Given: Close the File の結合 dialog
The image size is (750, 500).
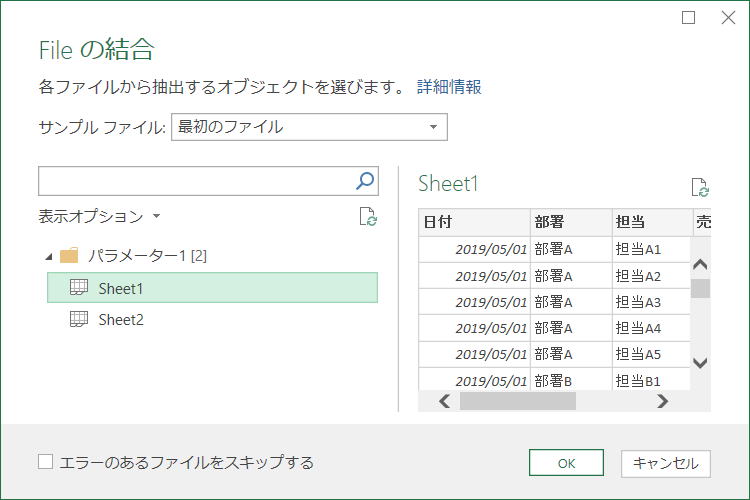Looking at the screenshot, I should (728, 18).
